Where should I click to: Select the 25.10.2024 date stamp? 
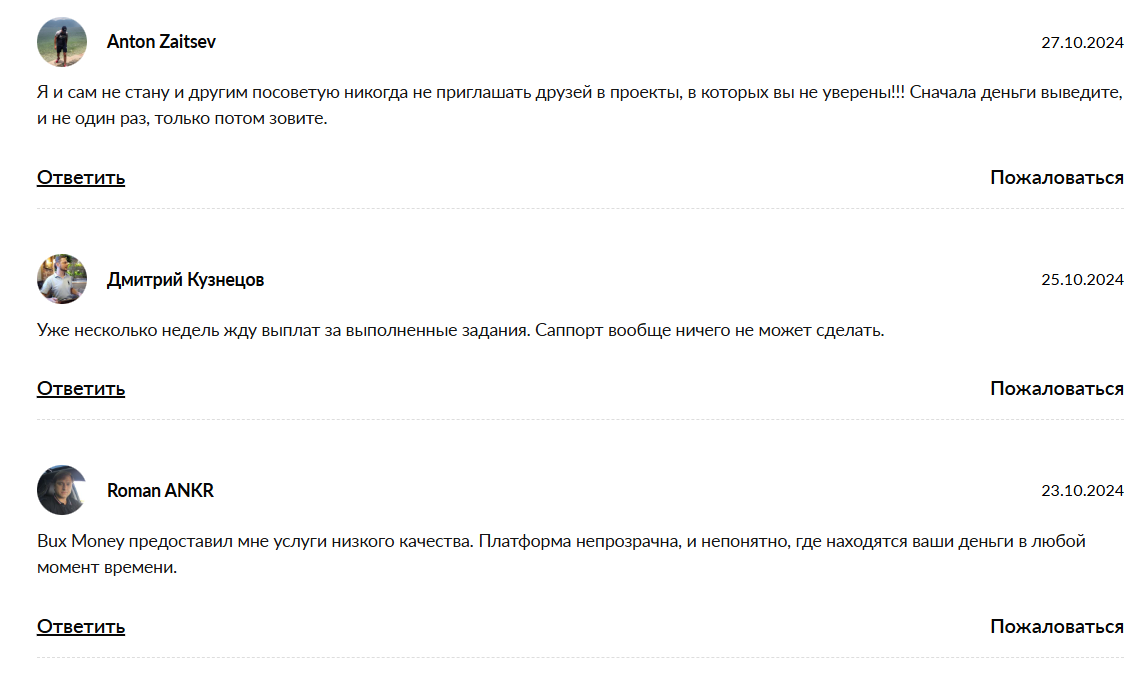tap(1082, 280)
